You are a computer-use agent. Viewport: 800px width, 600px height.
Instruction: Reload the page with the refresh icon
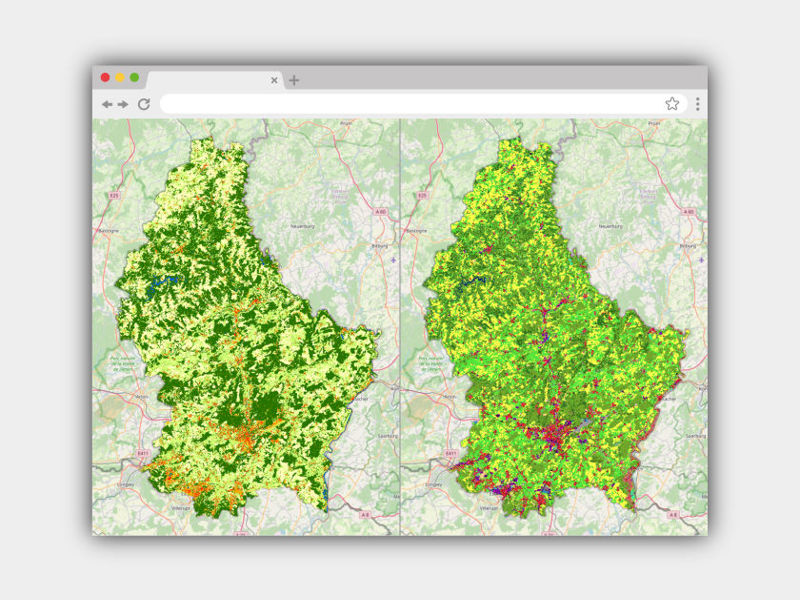point(144,104)
